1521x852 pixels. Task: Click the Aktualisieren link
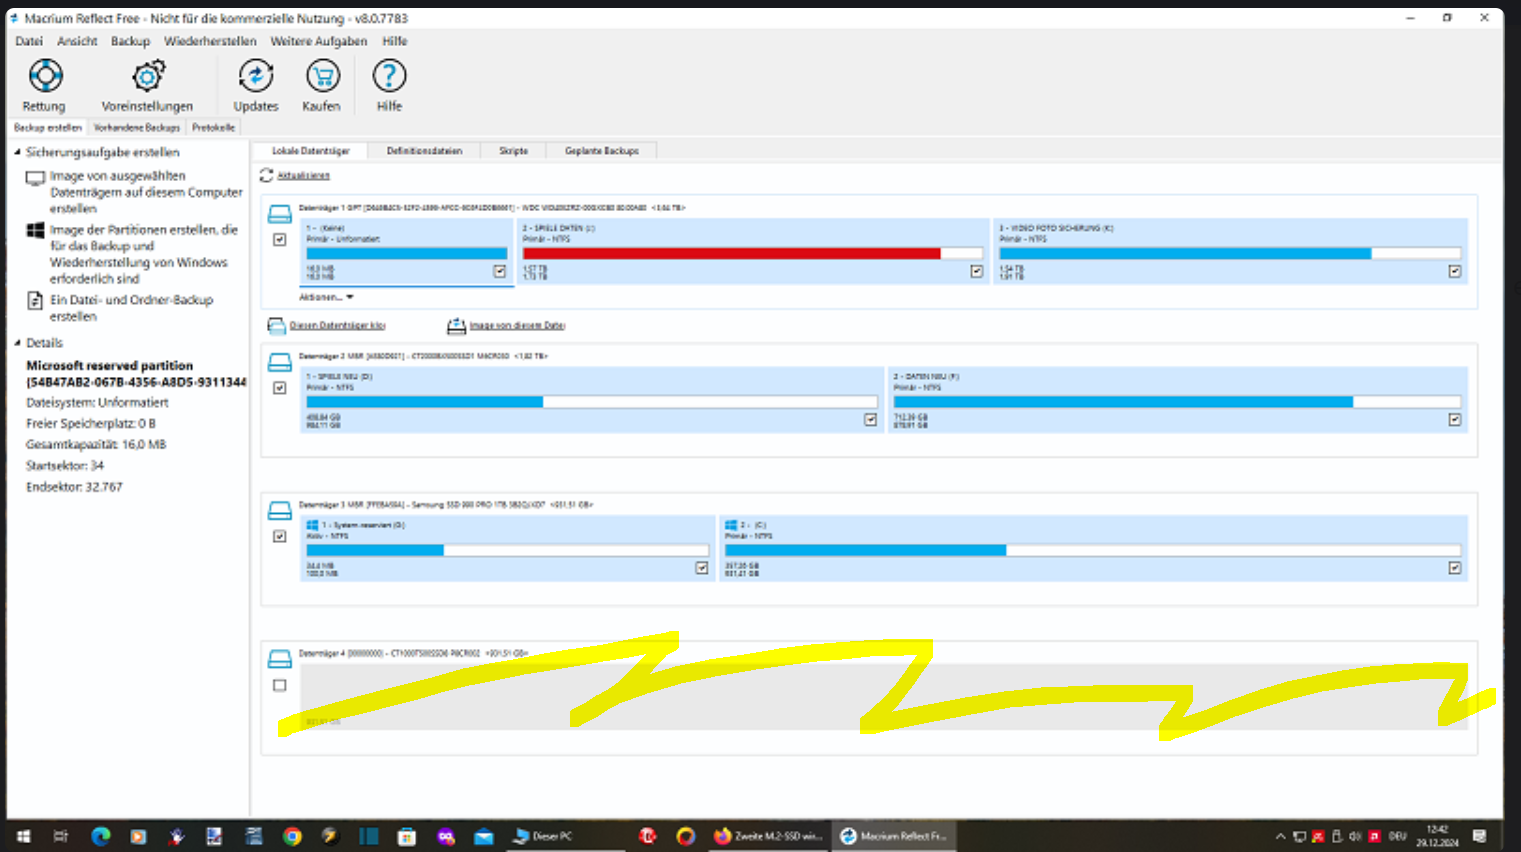pos(303,175)
